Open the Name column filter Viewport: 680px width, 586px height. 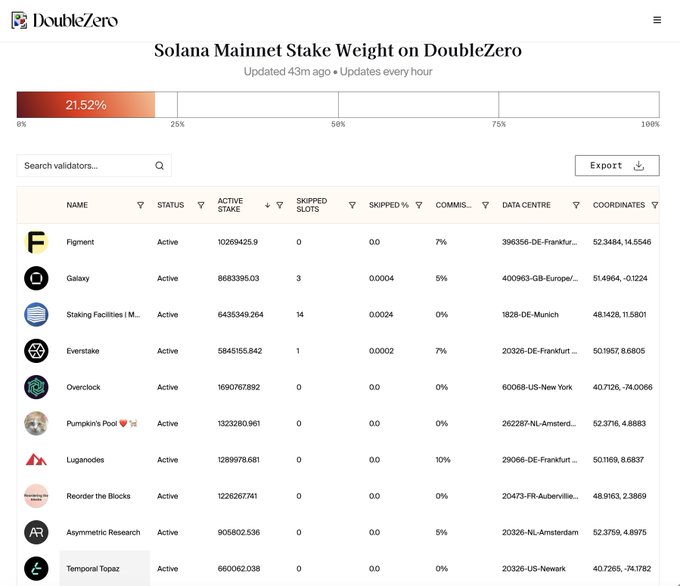(x=140, y=205)
